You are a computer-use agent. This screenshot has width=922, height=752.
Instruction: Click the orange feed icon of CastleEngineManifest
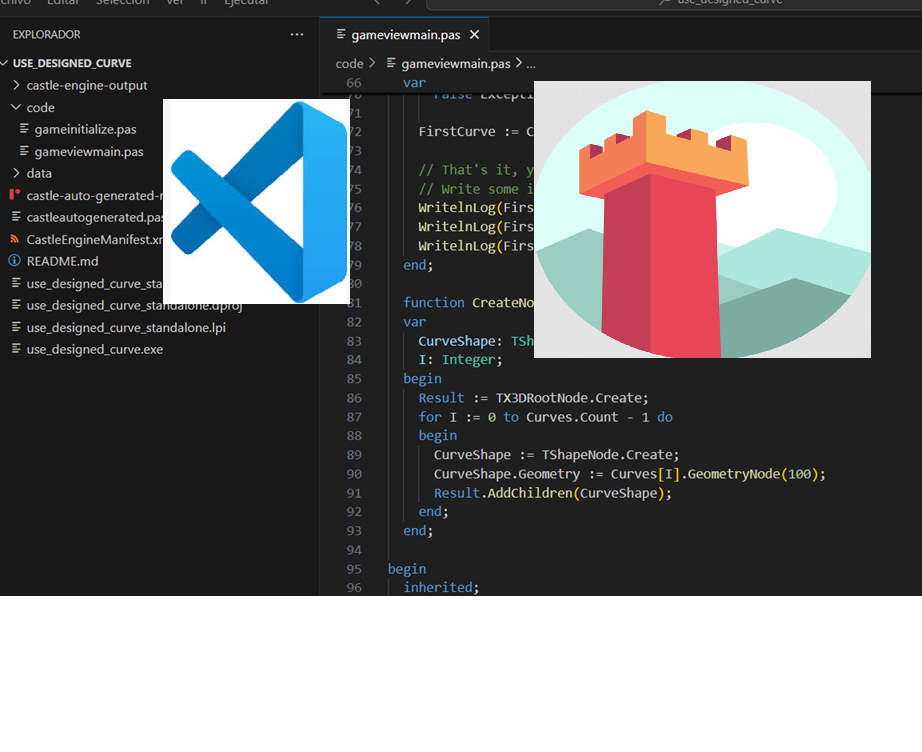click(15, 239)
